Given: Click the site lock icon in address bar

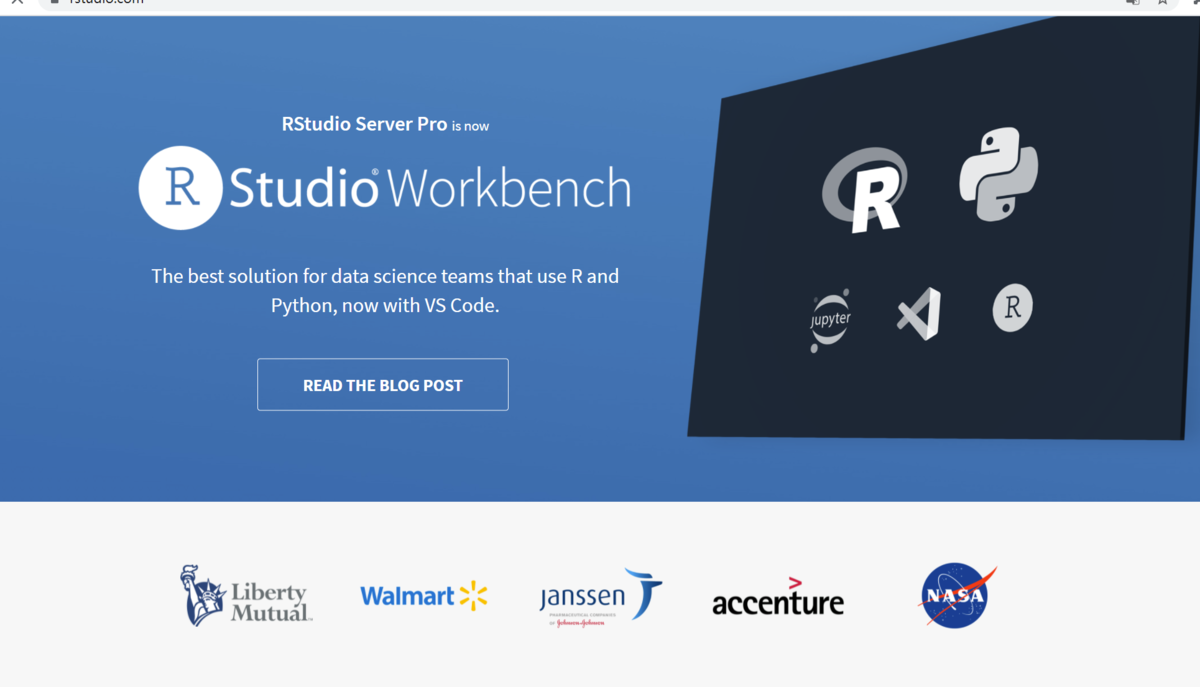Looking at the screenshot, I should [56, 3].
